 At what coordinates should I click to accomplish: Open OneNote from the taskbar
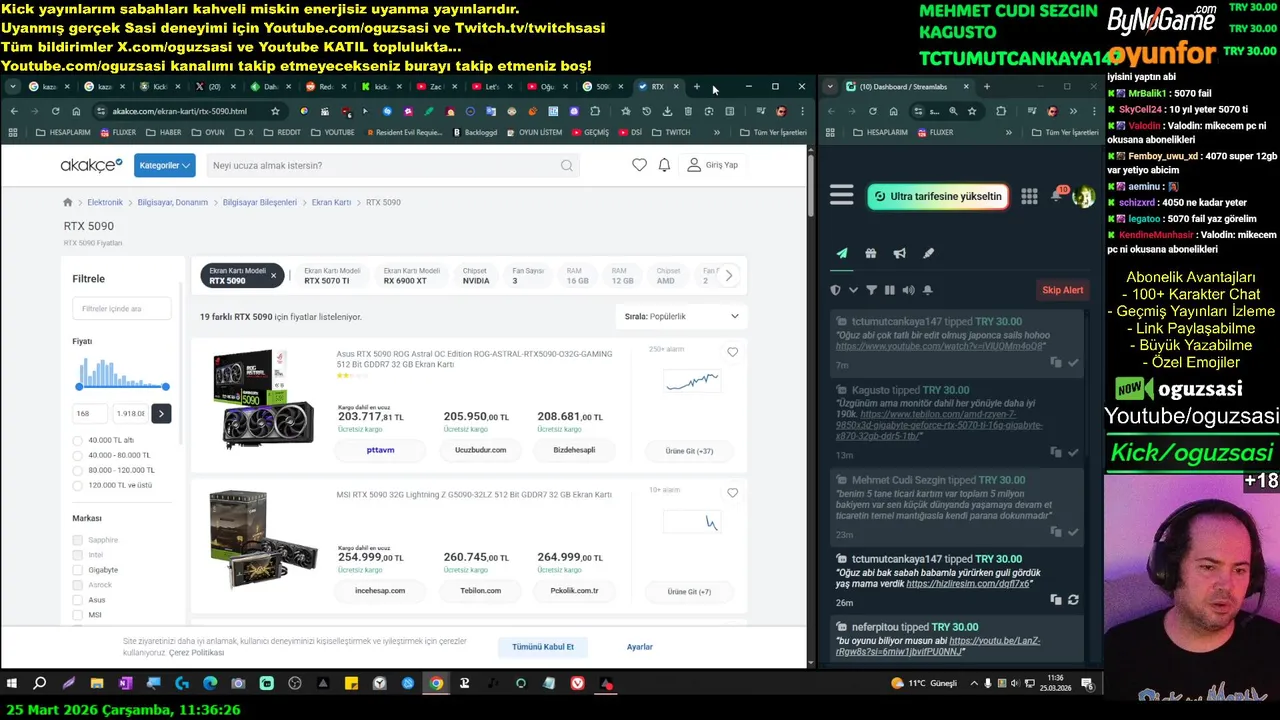point(125,684)
